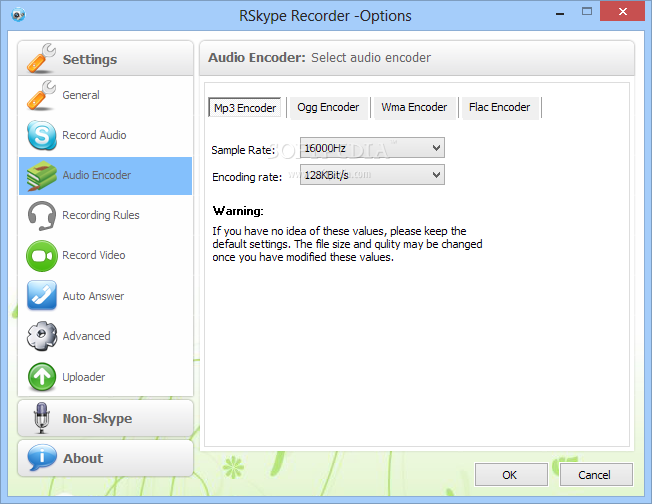
Task: Click the General wrench icon
Action: point(41,95)
